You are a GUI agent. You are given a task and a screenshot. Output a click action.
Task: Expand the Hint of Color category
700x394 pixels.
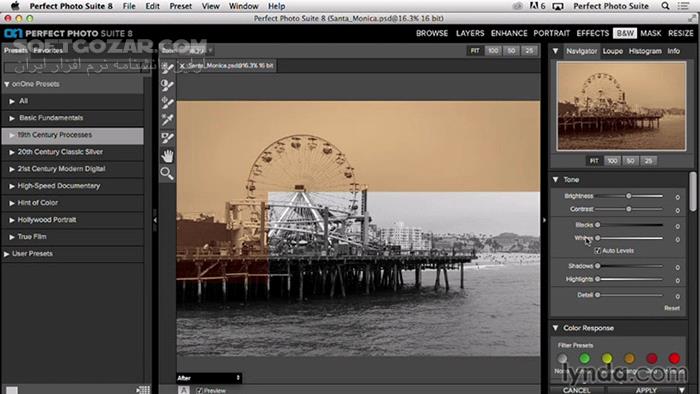[x=12, y=203]
